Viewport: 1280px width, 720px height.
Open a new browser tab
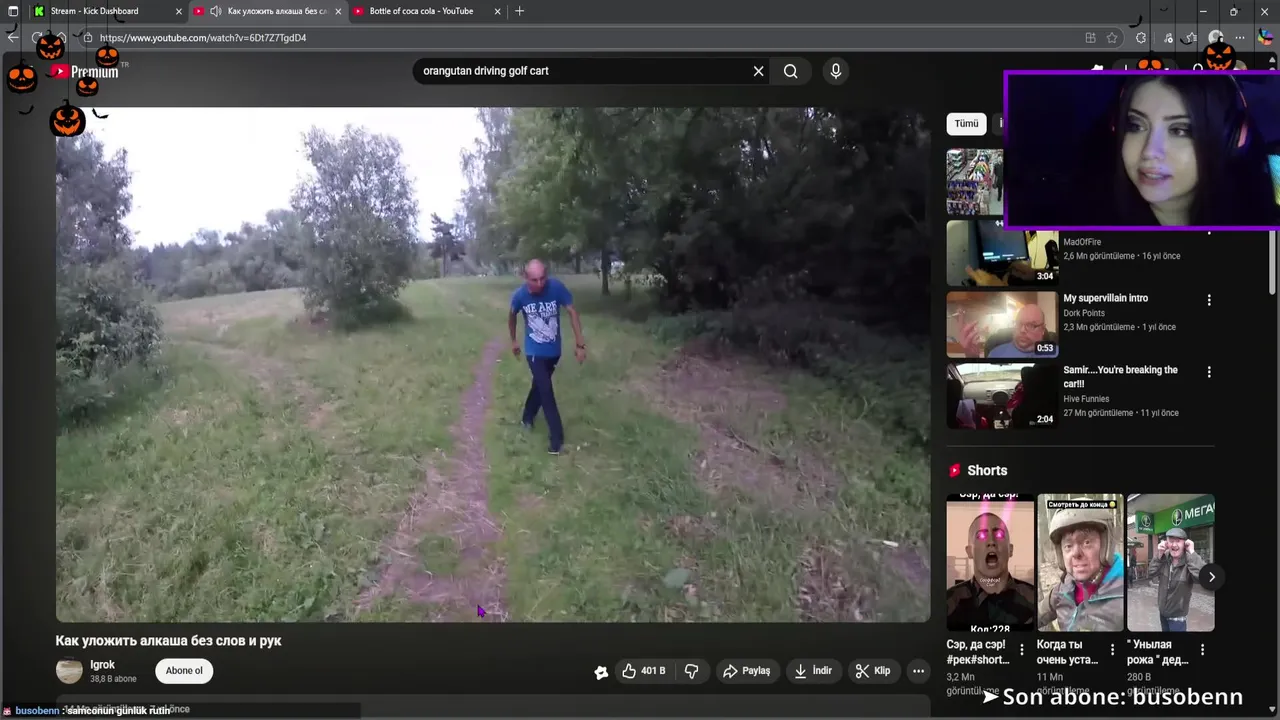(519, 11)
